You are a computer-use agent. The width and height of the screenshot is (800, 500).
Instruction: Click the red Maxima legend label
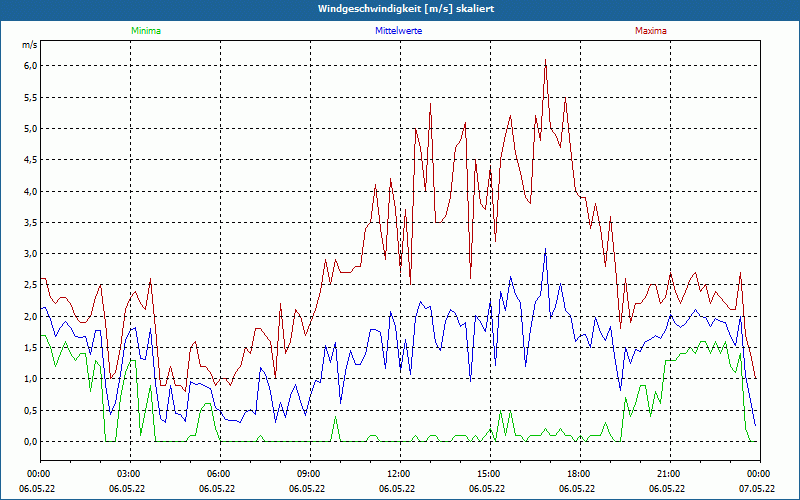(651, 31)
